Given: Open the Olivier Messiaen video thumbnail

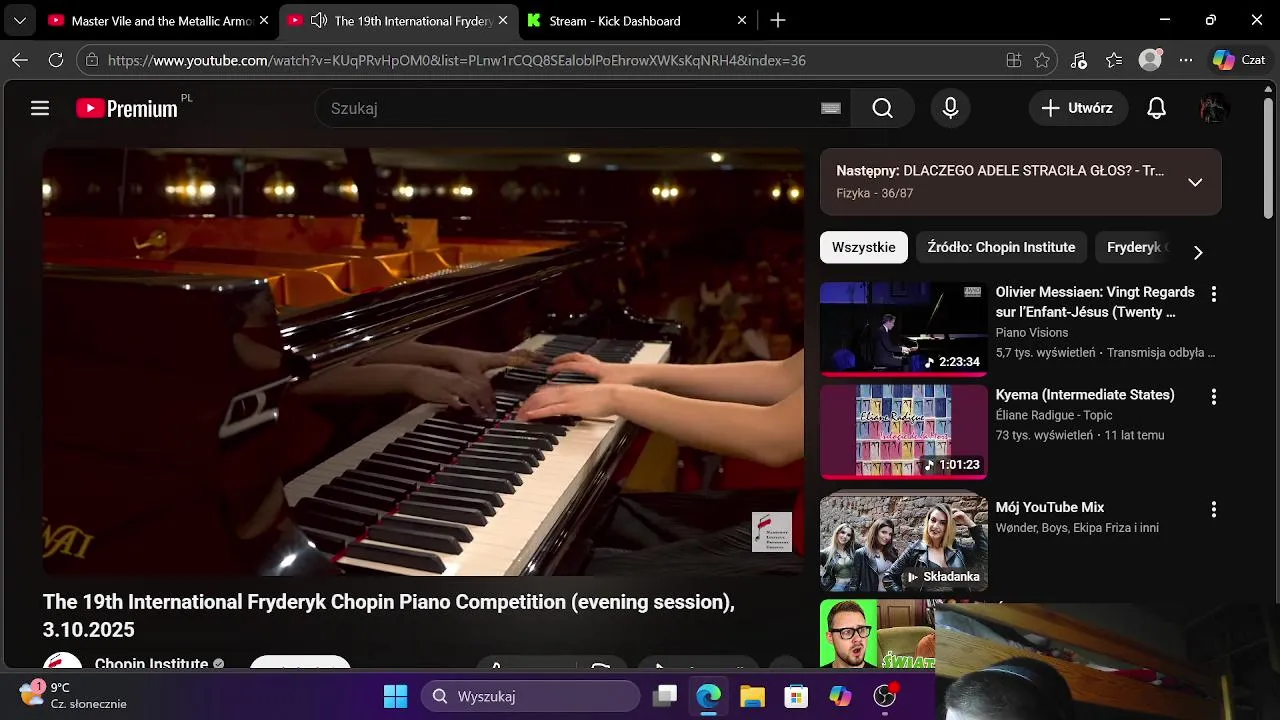Looking at the screenshot, I should pyautogui.click(x=904, y=329).
